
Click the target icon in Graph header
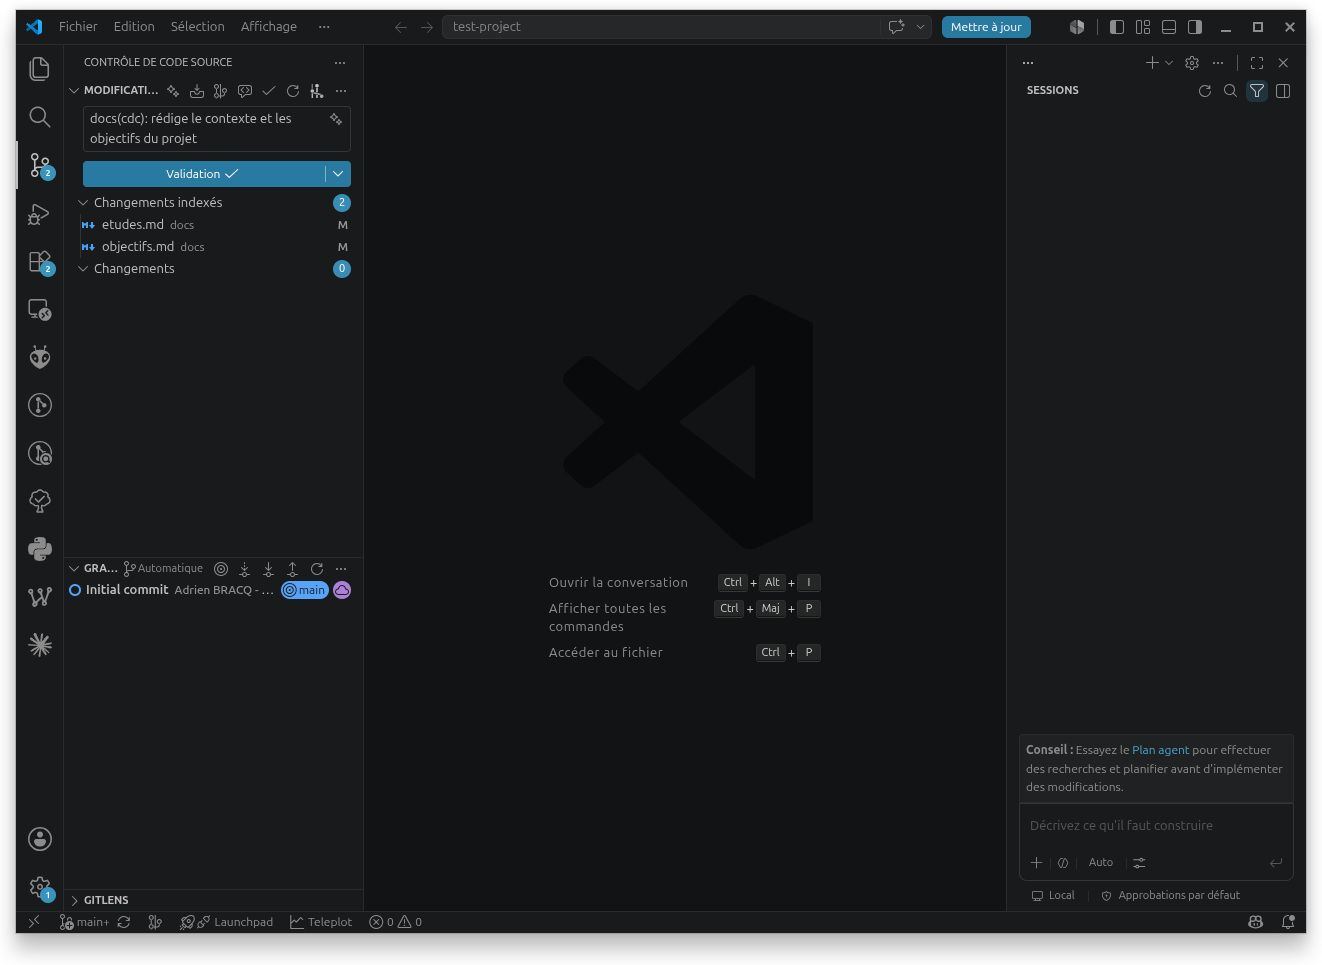pos(221,569)
